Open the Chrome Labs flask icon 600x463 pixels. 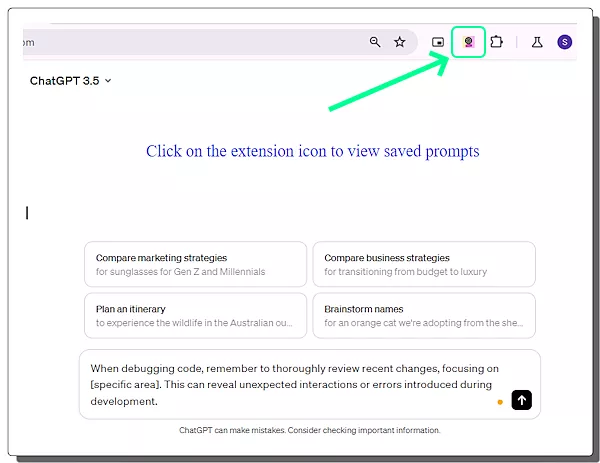537,42
